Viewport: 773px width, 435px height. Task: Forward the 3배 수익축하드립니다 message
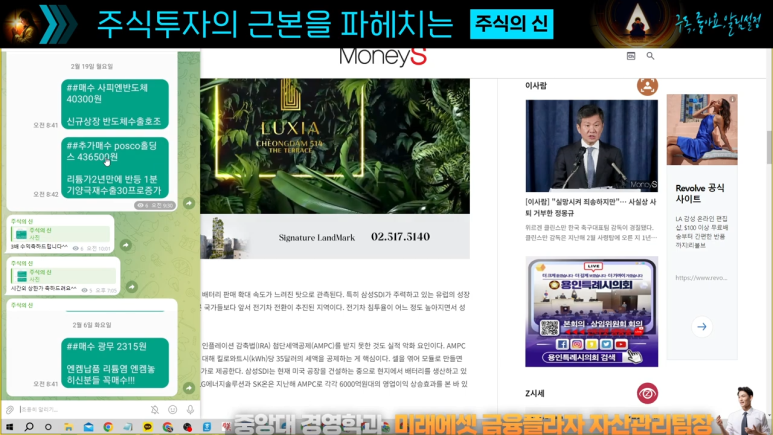pos(126,245)
